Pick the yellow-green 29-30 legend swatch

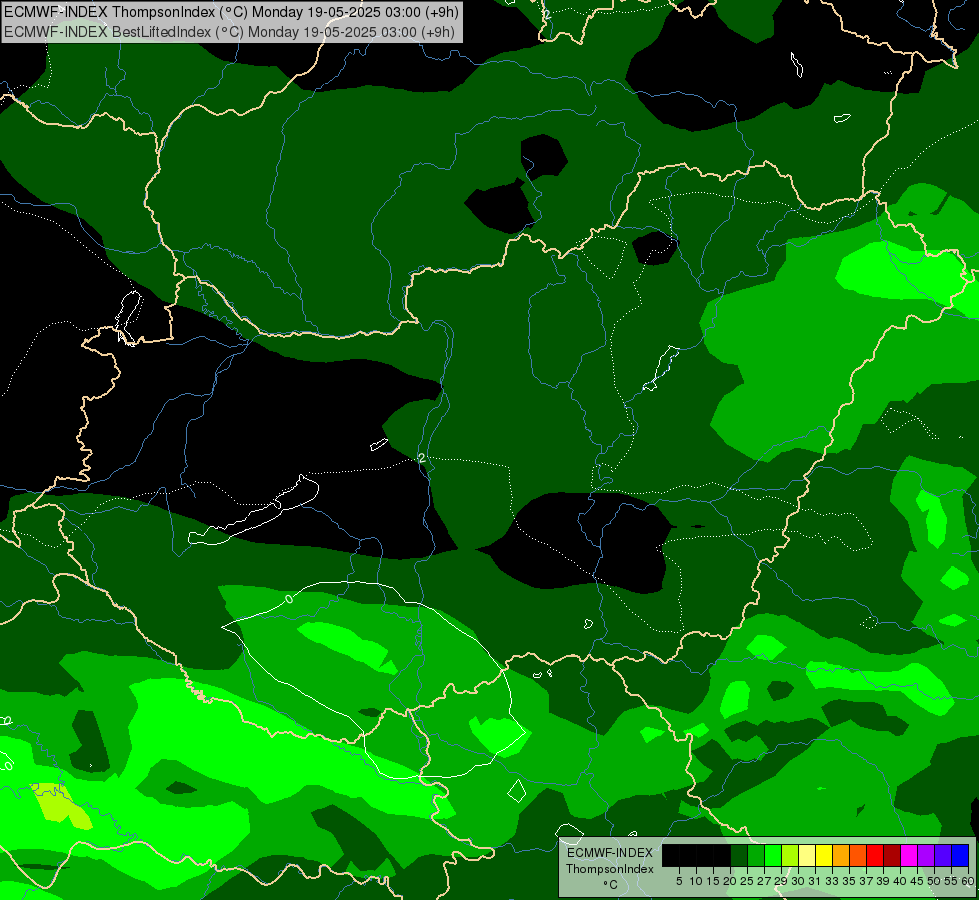click(x=790, y=855)
